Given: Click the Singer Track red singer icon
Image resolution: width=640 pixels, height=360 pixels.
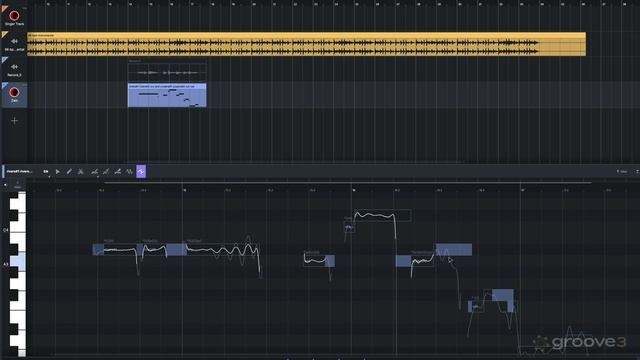Looking at the screenshot, I should click(14, 16).
